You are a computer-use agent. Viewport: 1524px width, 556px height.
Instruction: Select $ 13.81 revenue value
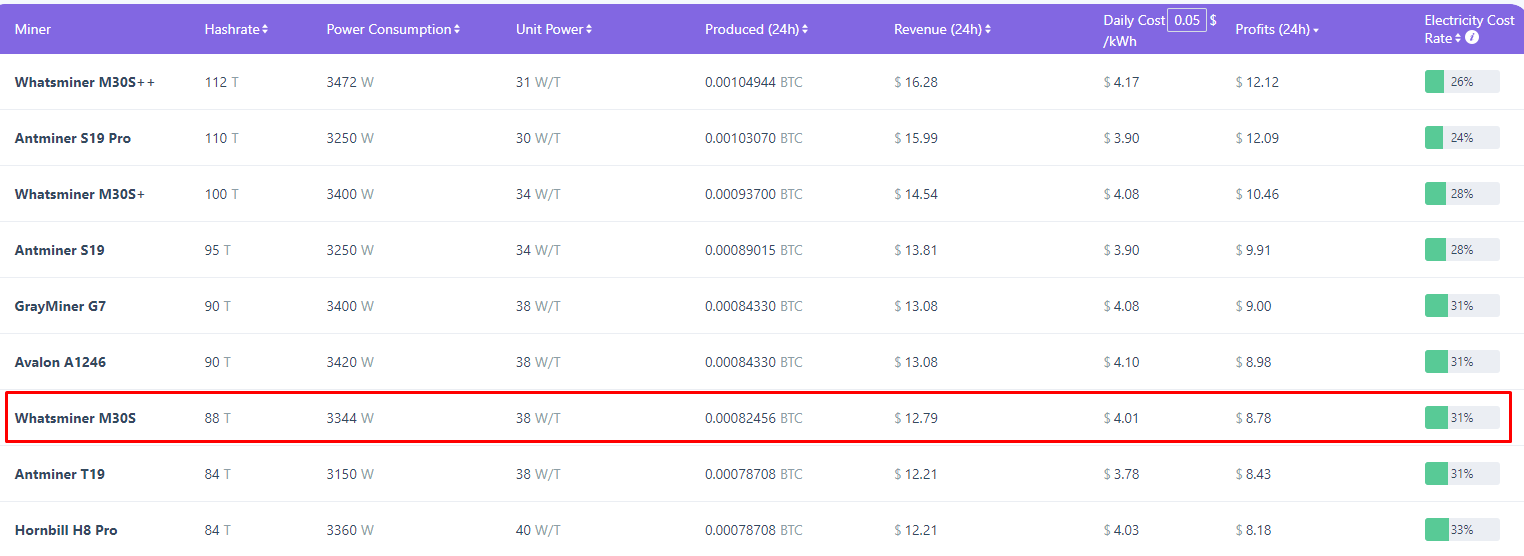916,250
